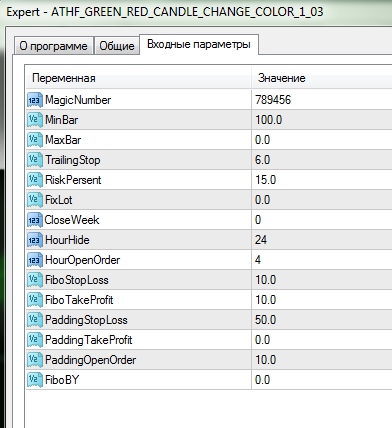The width and height of the screenshot is (392, 428).
Task: Click the PaddingOpenOrder value 10.0
Action: point(266,360)
